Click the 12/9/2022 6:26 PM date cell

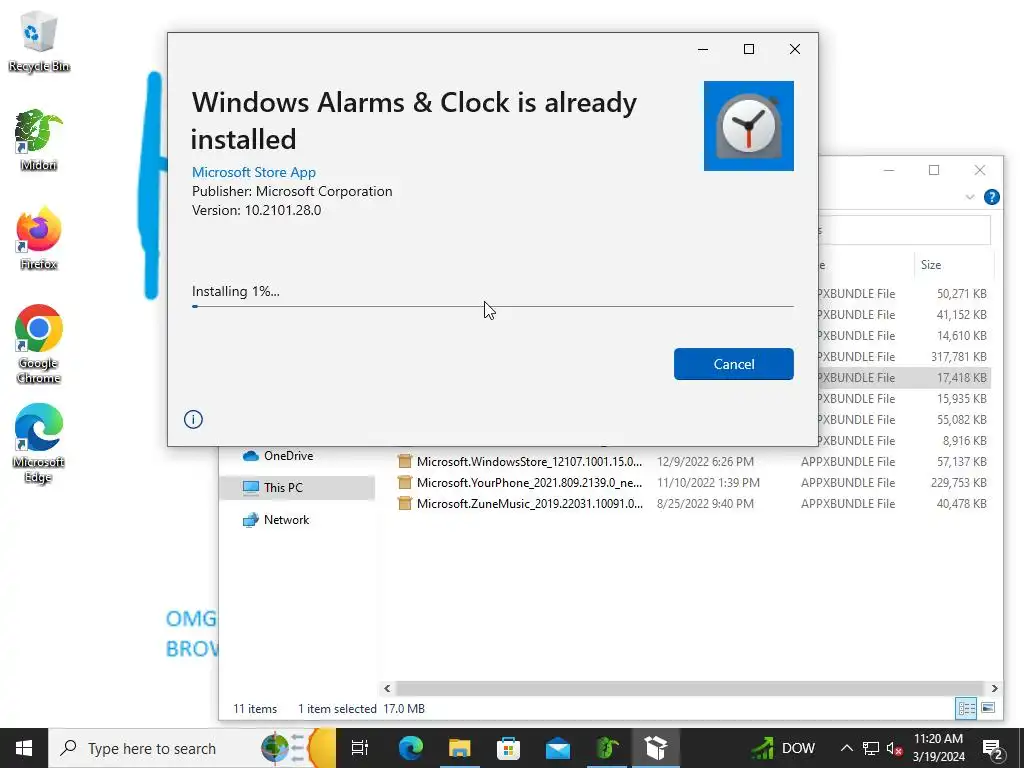pyautogui.click(x=705, y=462)
